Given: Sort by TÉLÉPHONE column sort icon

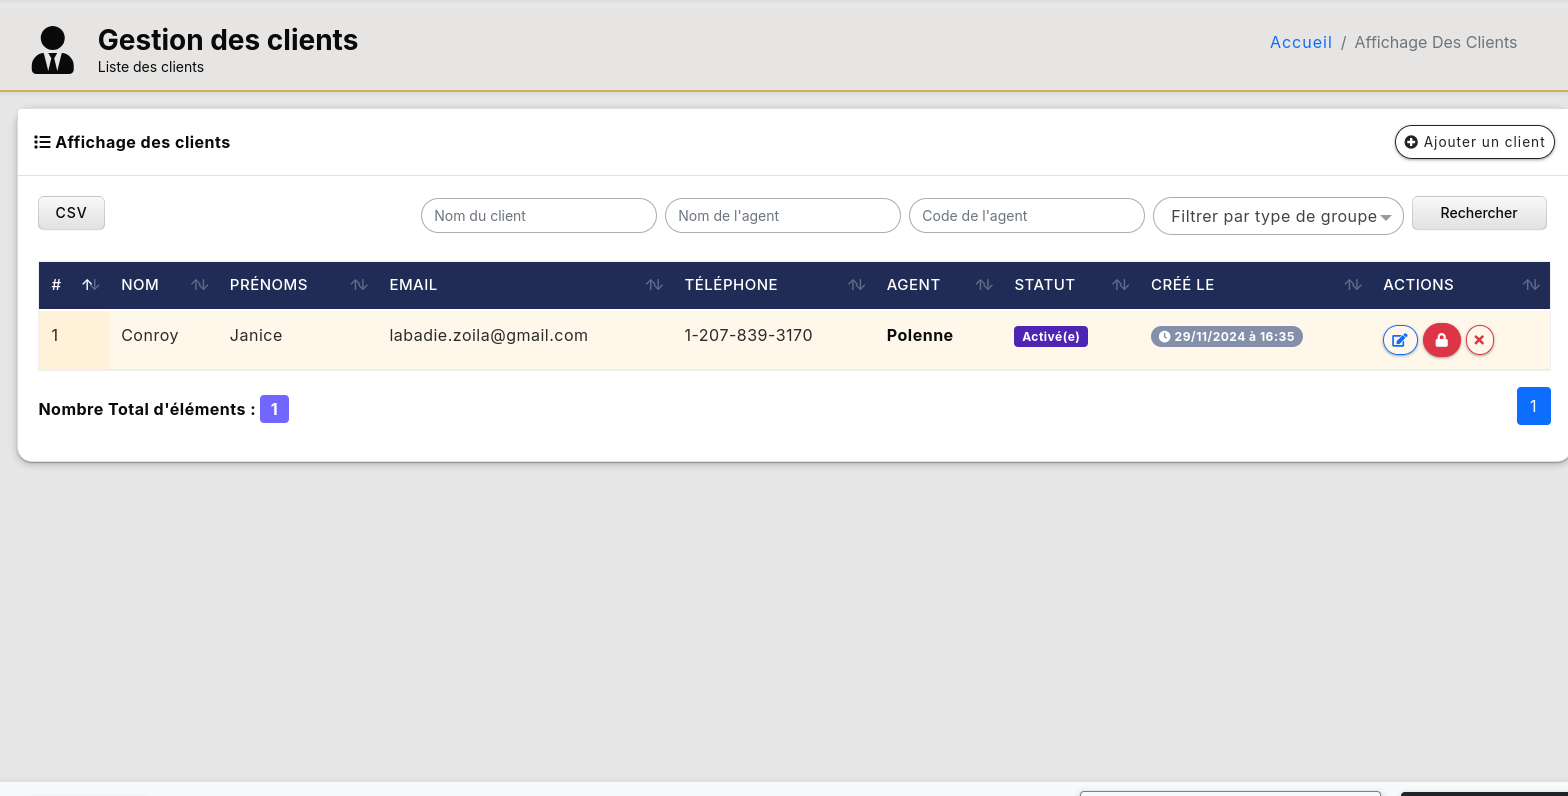Looking at the screenshot, I should pyautogui.click(x=856, y=285).
